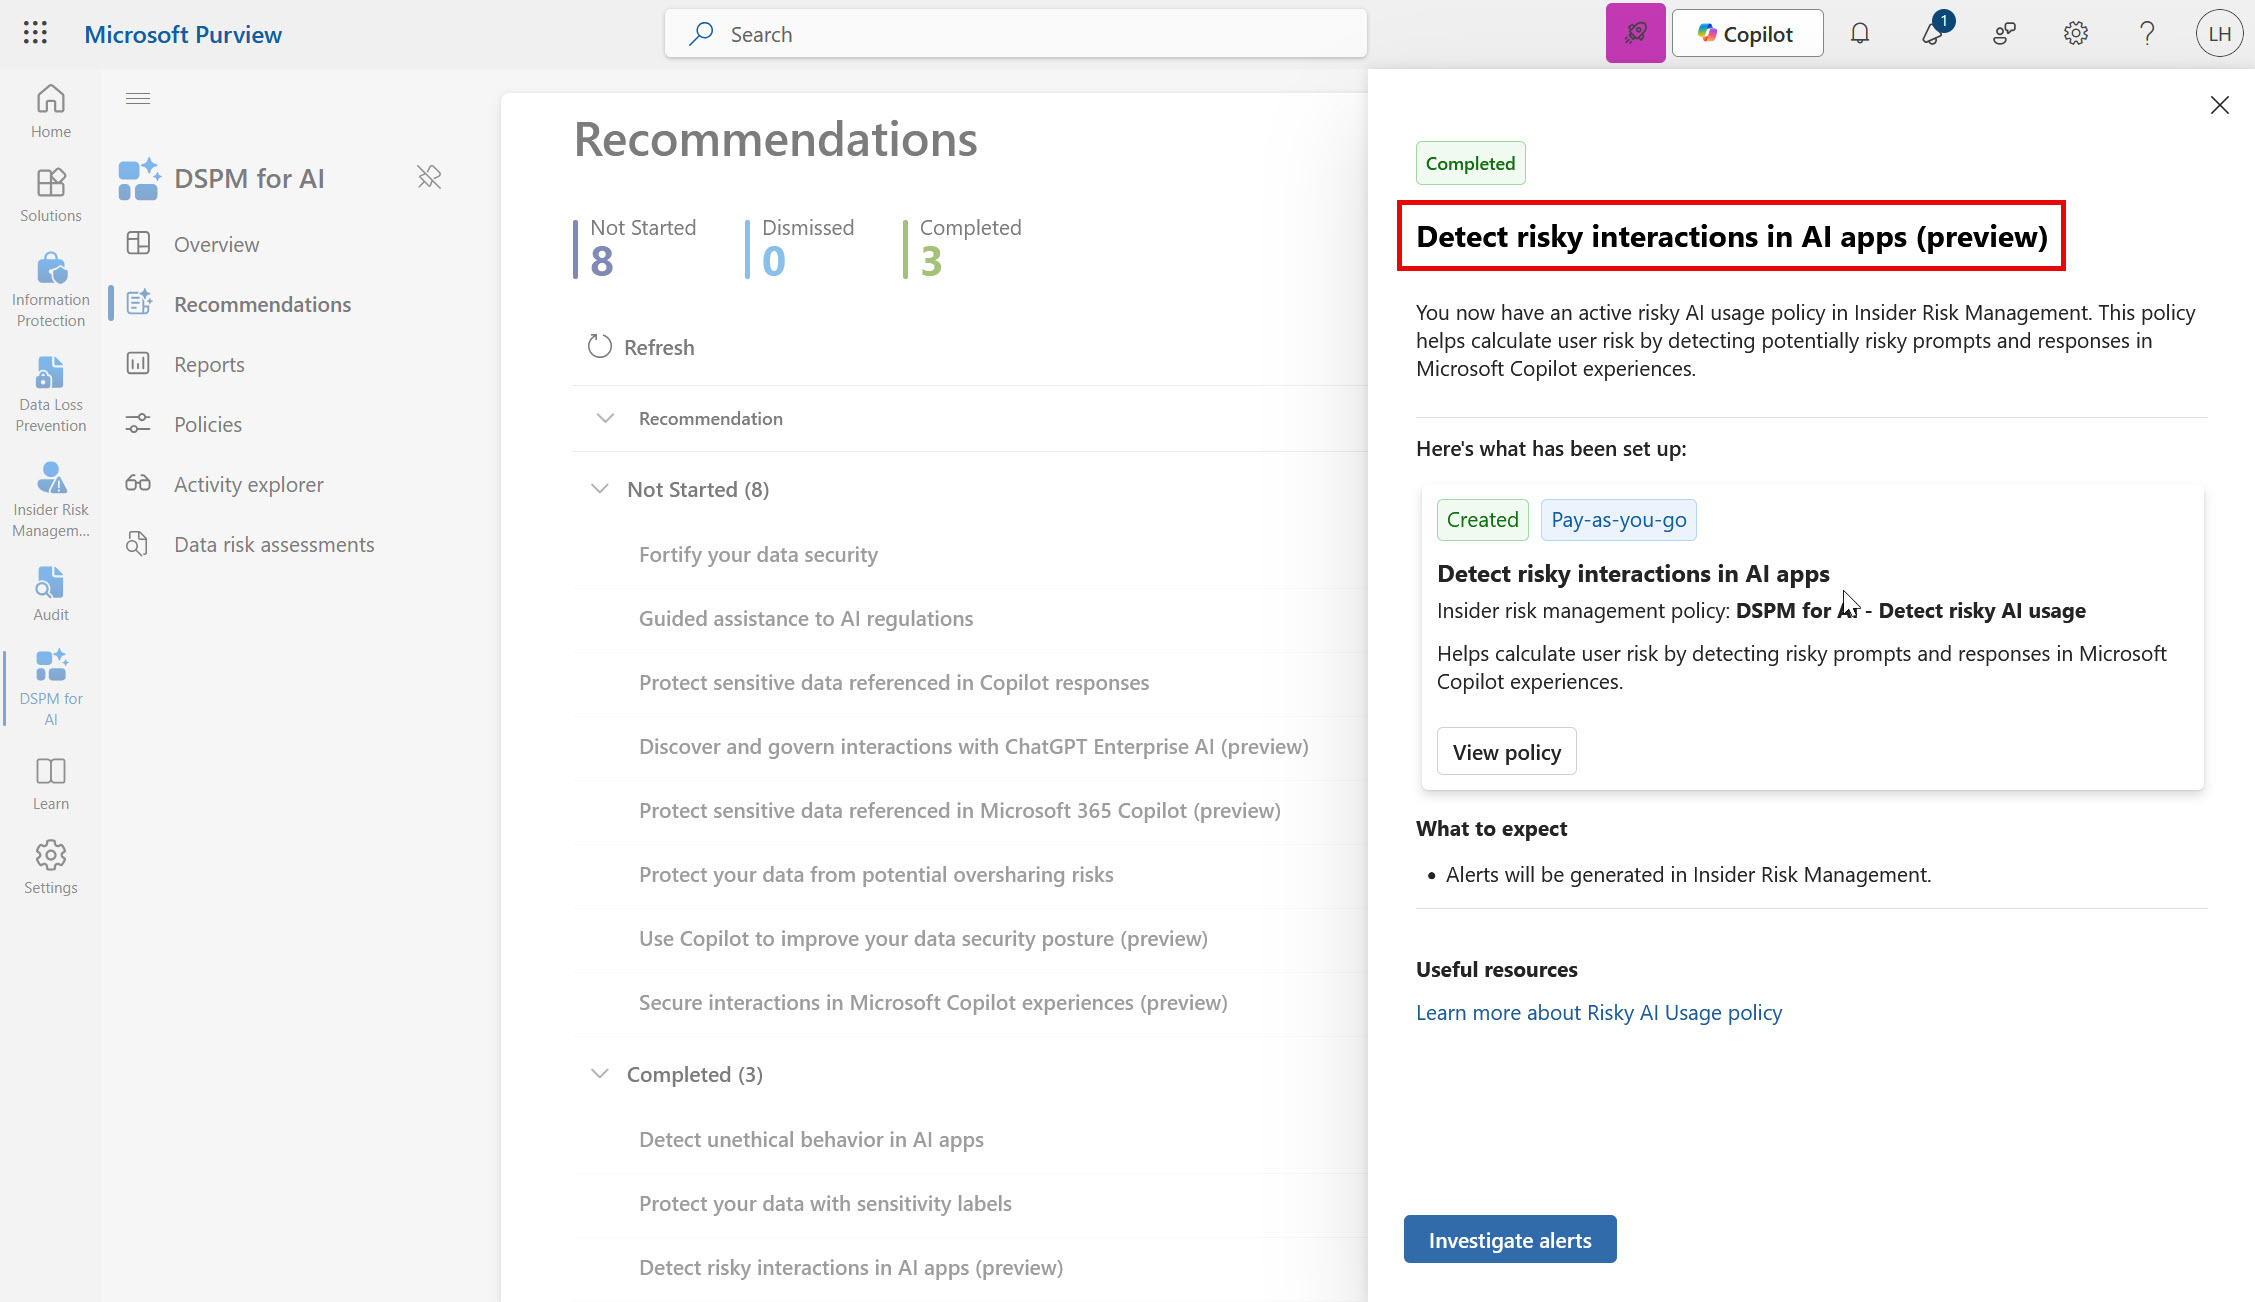Open Activity explorer navigation item
This screenshot has width=2255, height=1302.
(249, 484)
